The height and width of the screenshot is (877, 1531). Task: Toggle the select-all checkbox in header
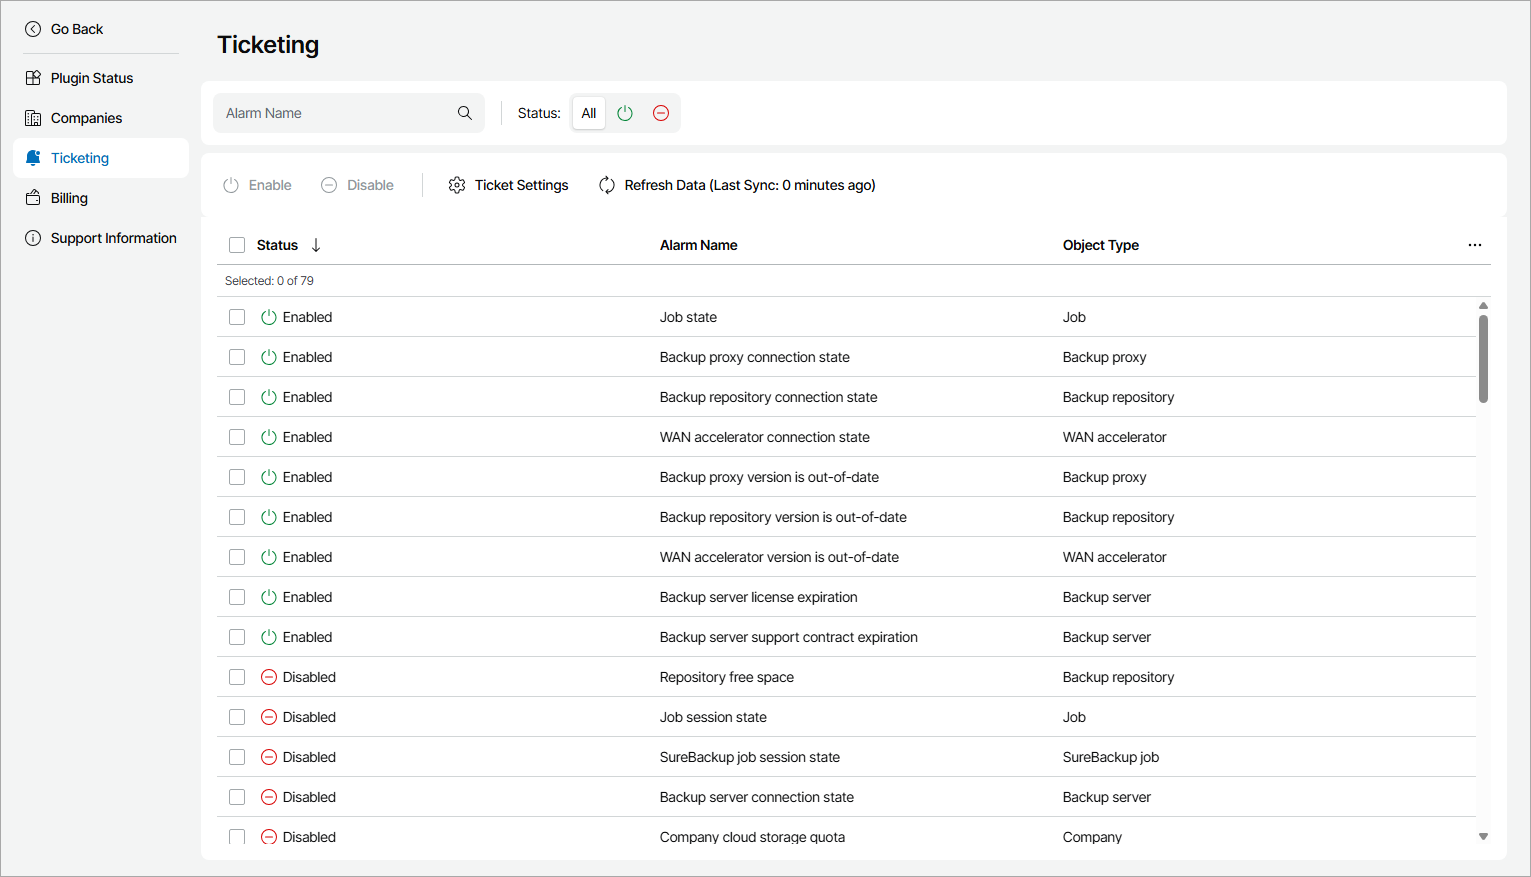click(237, 245)
